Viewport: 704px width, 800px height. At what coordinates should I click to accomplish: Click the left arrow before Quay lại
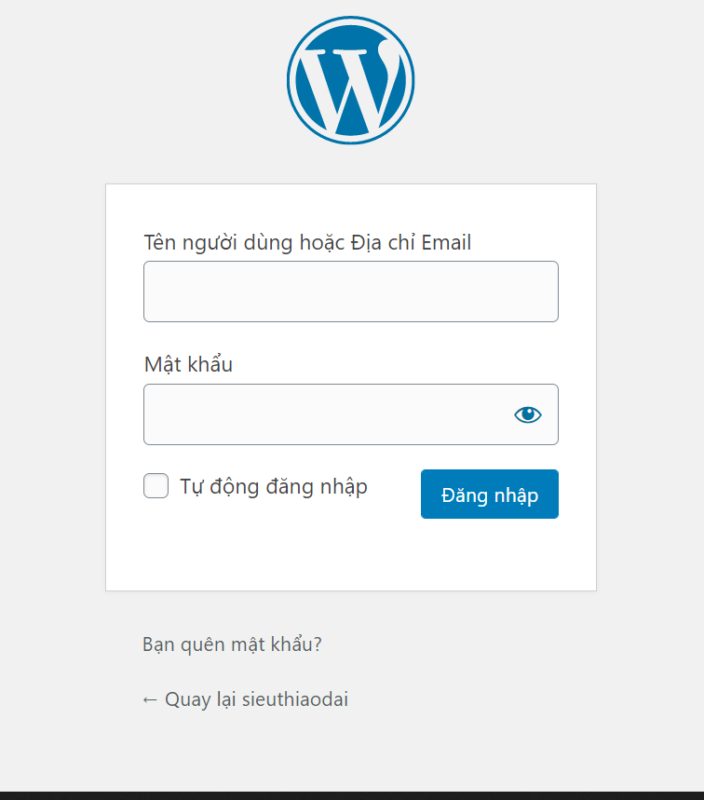(x=150, y=700)
